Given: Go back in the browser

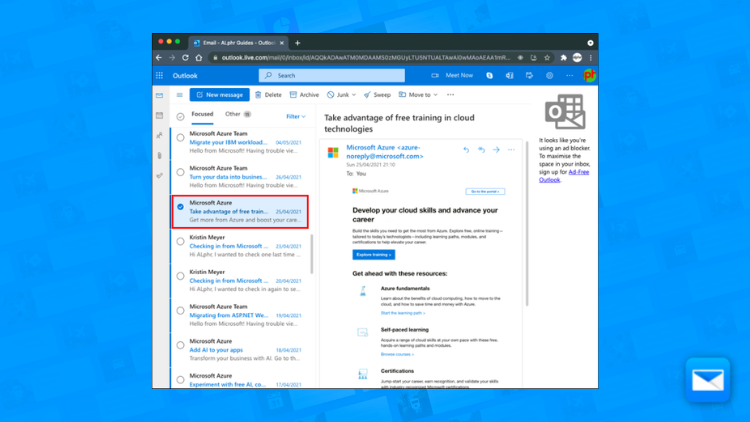Looking at the screenshot, I should click(x=159, y=57).
